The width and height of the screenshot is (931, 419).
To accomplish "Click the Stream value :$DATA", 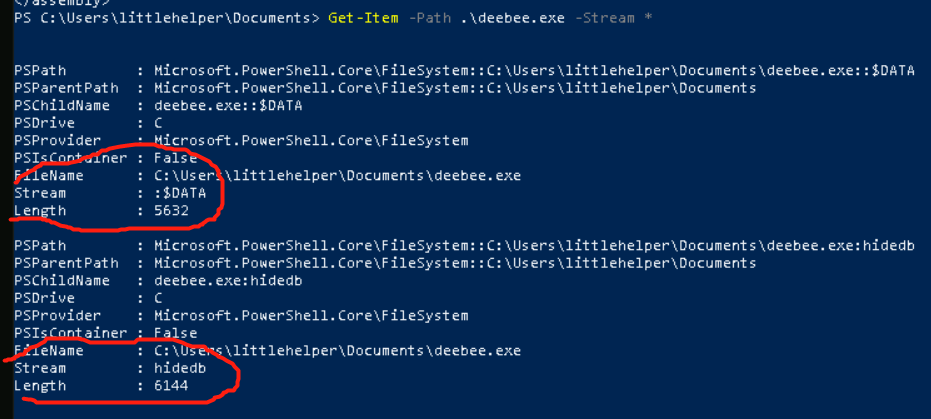I will [180, 193].
